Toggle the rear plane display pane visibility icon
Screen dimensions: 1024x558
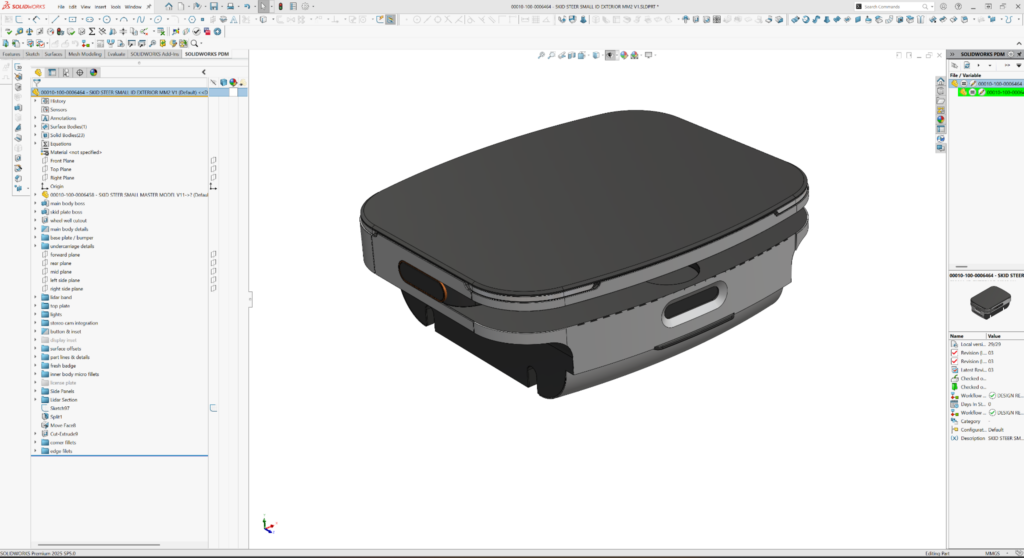(x=213, y=263)
